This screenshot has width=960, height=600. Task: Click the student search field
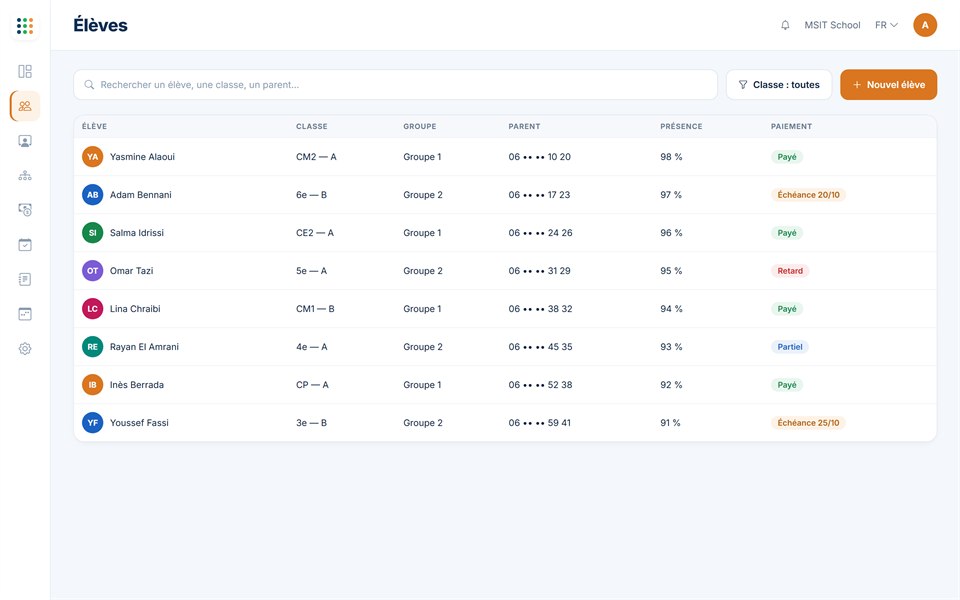396,84
